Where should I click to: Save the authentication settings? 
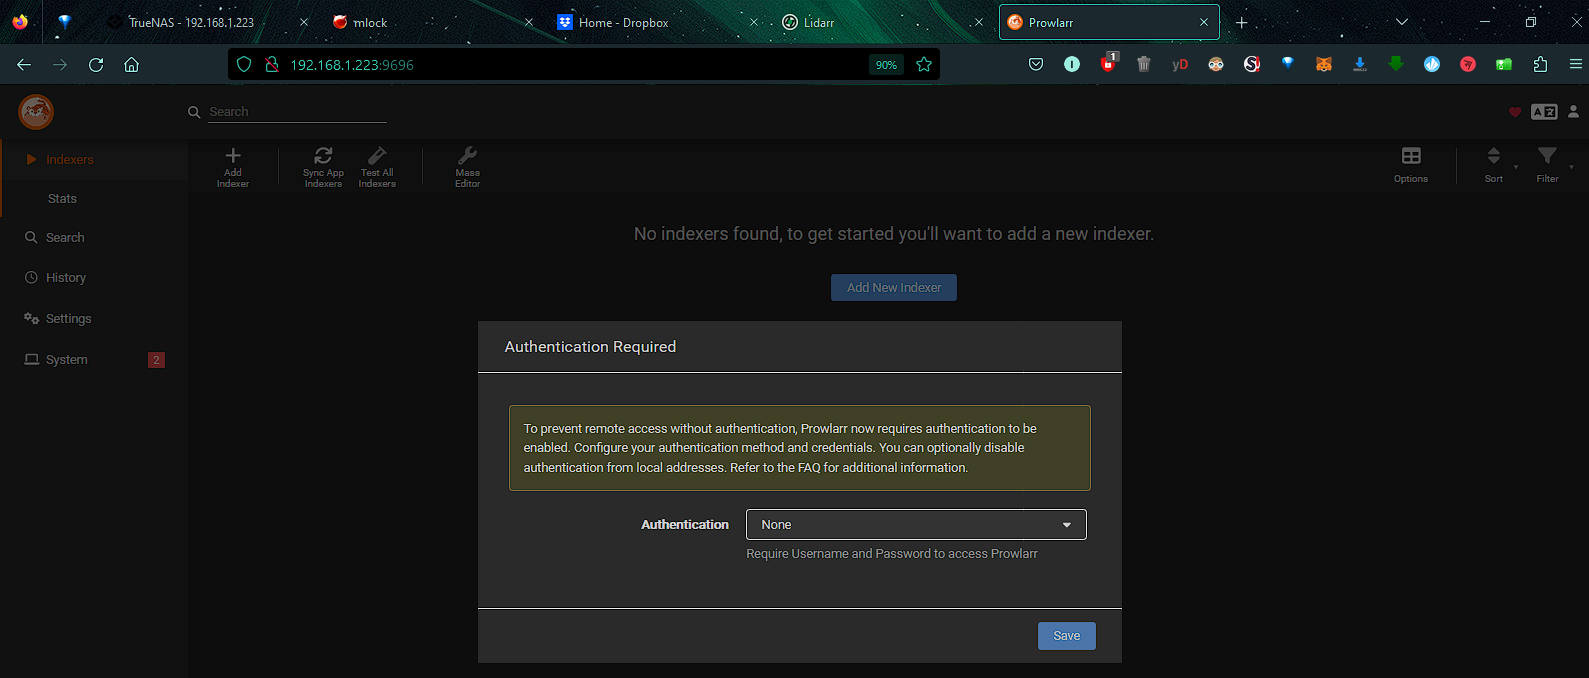tap(1067, 636)
